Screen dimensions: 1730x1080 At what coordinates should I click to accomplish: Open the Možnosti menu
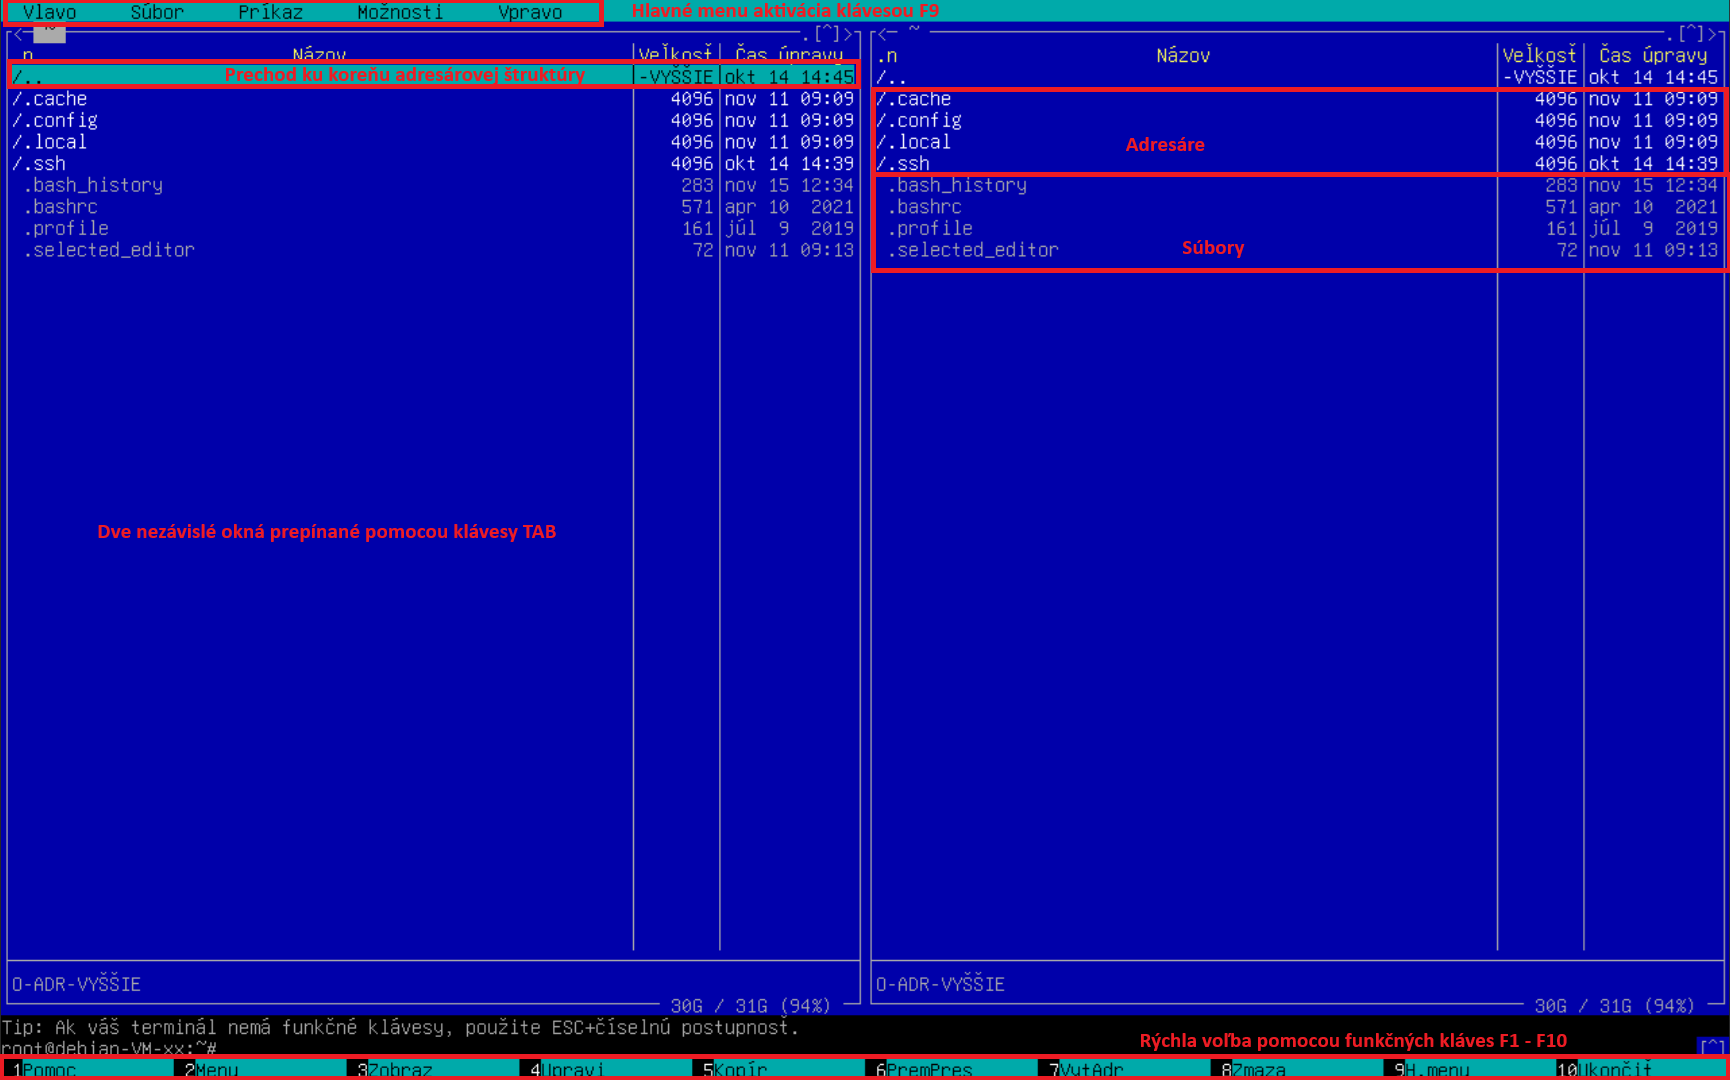pyautogui.click(x=400, y=12)
